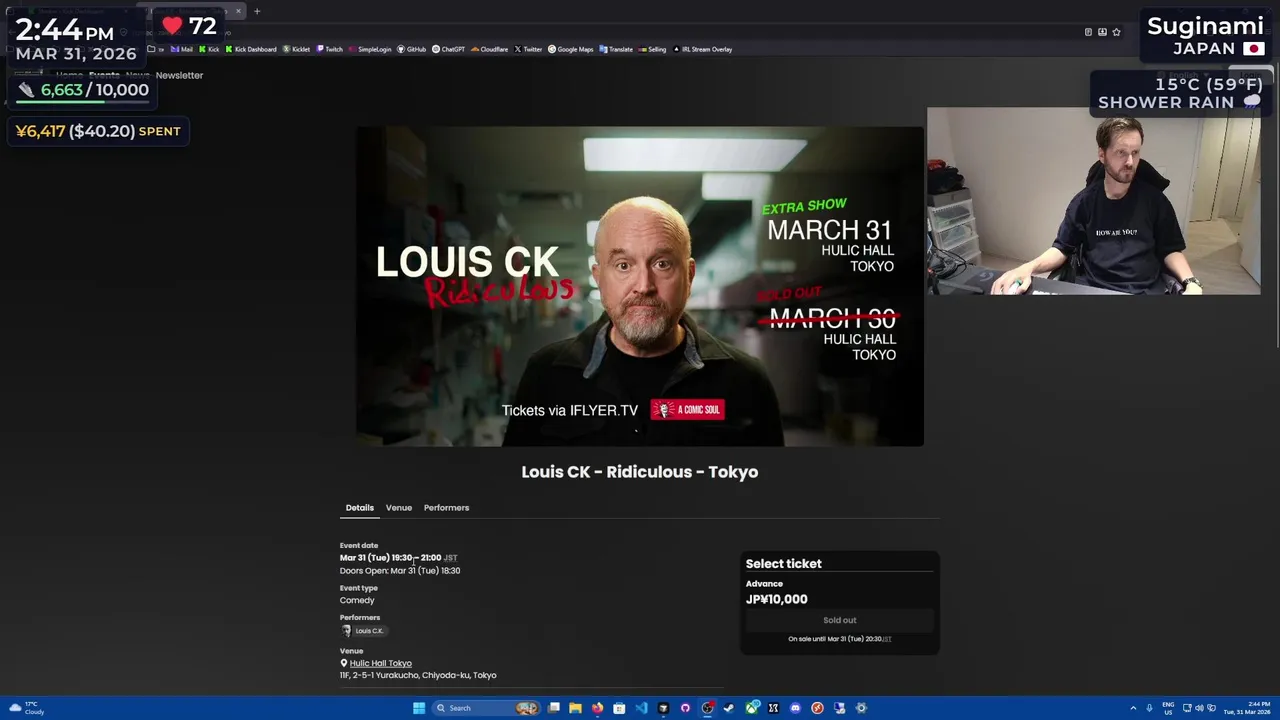
Task: Click the 'JP¥10,000' price text
Action: tap(776, 599)
